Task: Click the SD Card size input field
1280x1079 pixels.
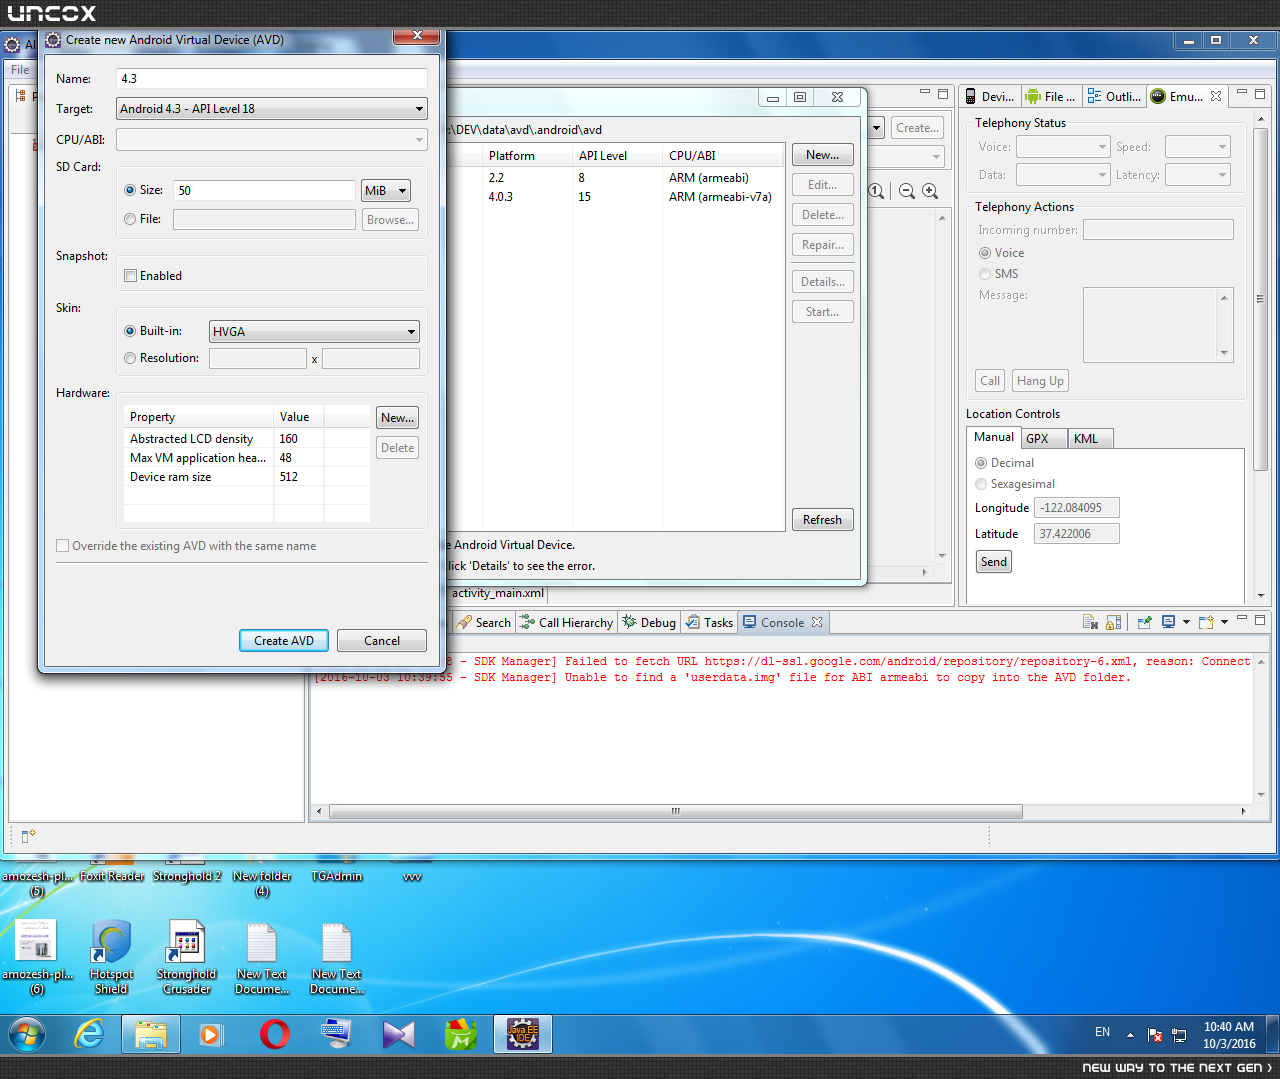Action: point(265,191)
